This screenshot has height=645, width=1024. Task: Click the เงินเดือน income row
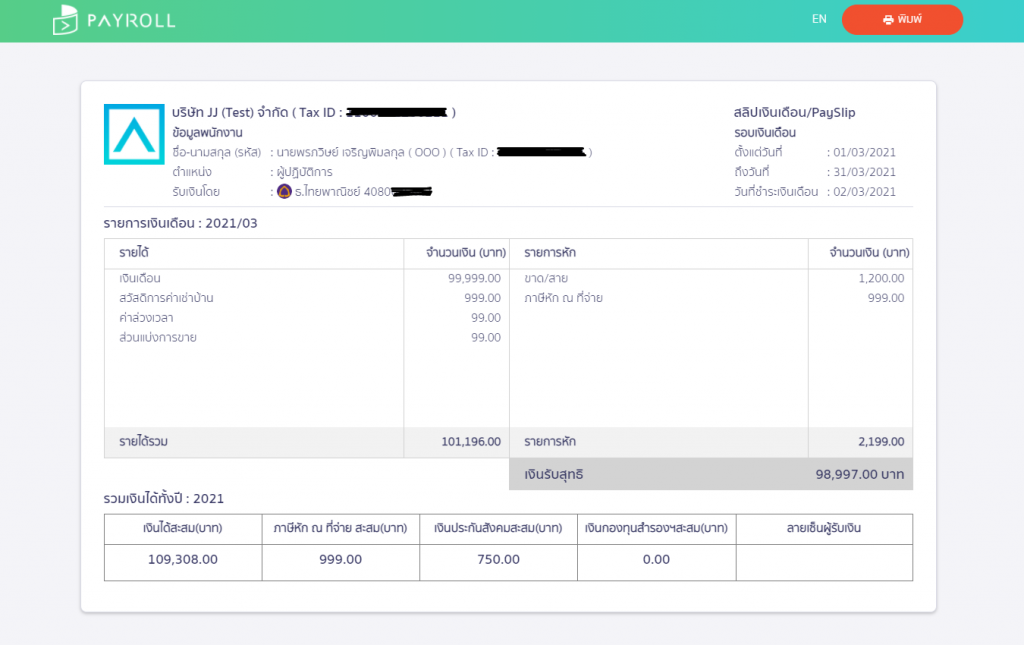(x=140, y=278)
